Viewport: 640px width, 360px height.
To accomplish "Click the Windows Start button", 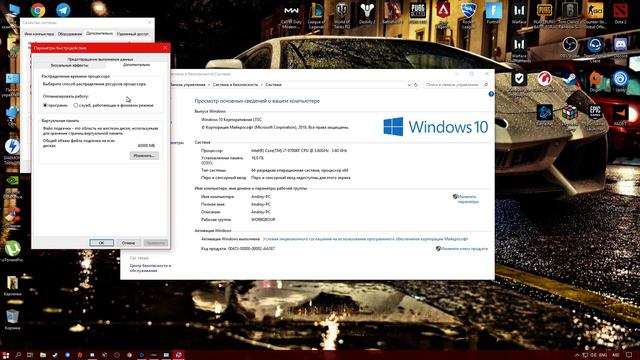I will (x=6, y=355).
